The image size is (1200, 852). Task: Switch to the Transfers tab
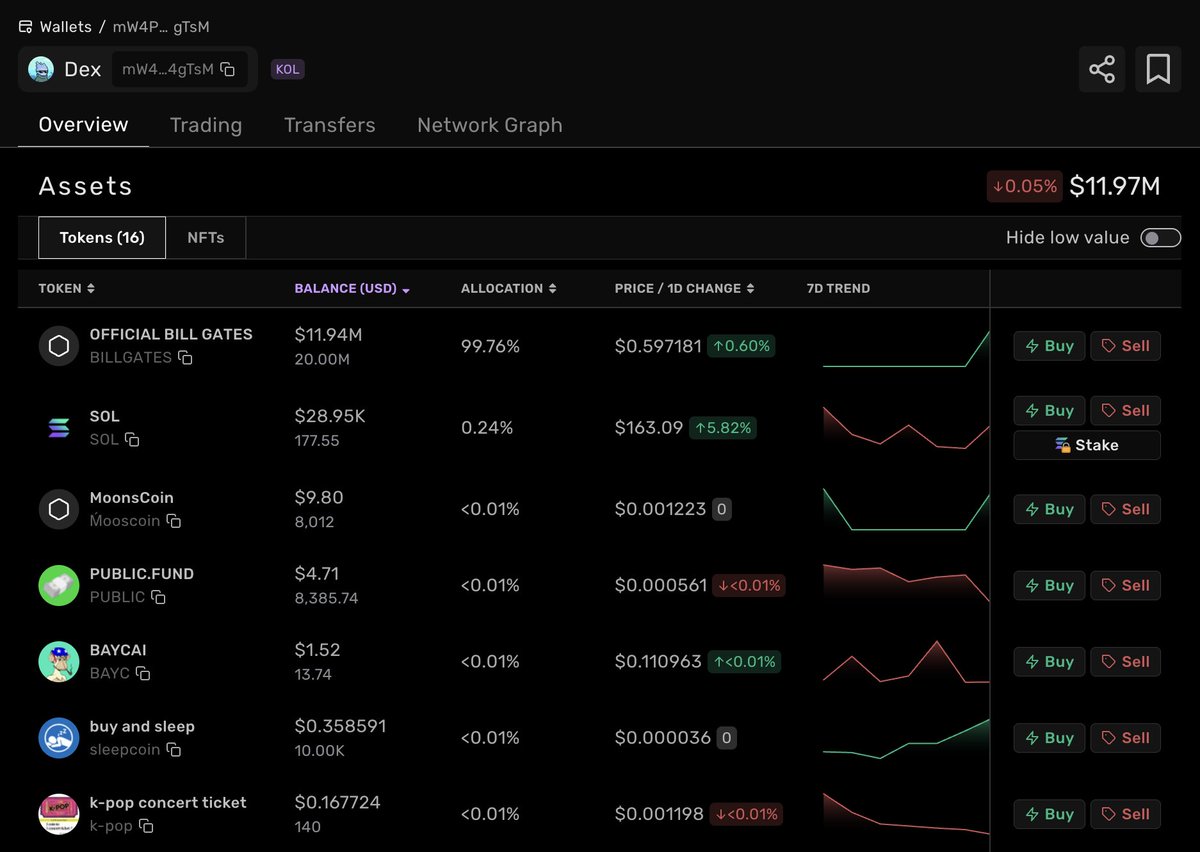tap(330, 125)
